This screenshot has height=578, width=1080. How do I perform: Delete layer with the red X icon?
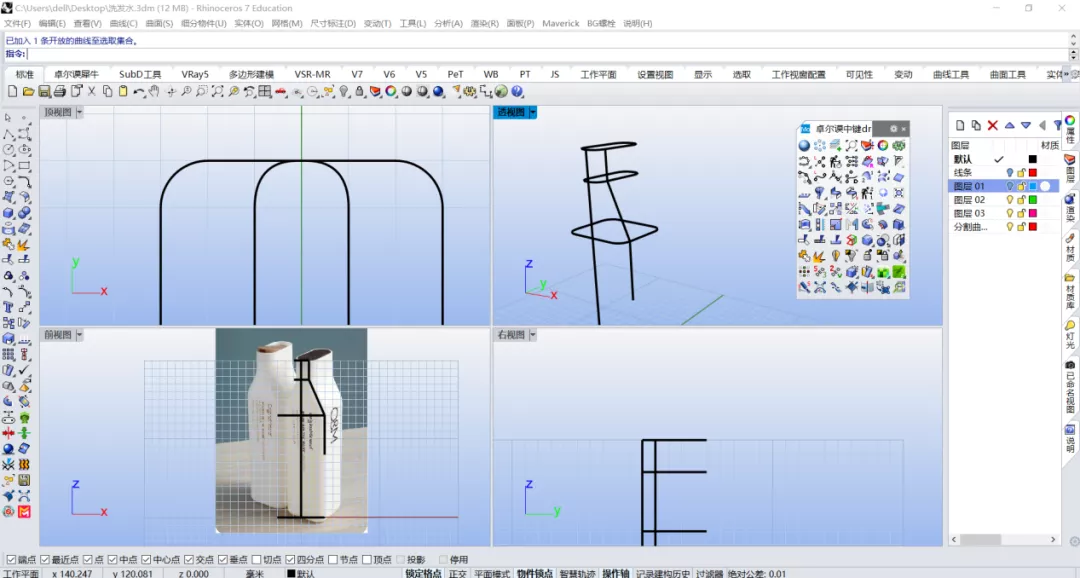(993, 125)
